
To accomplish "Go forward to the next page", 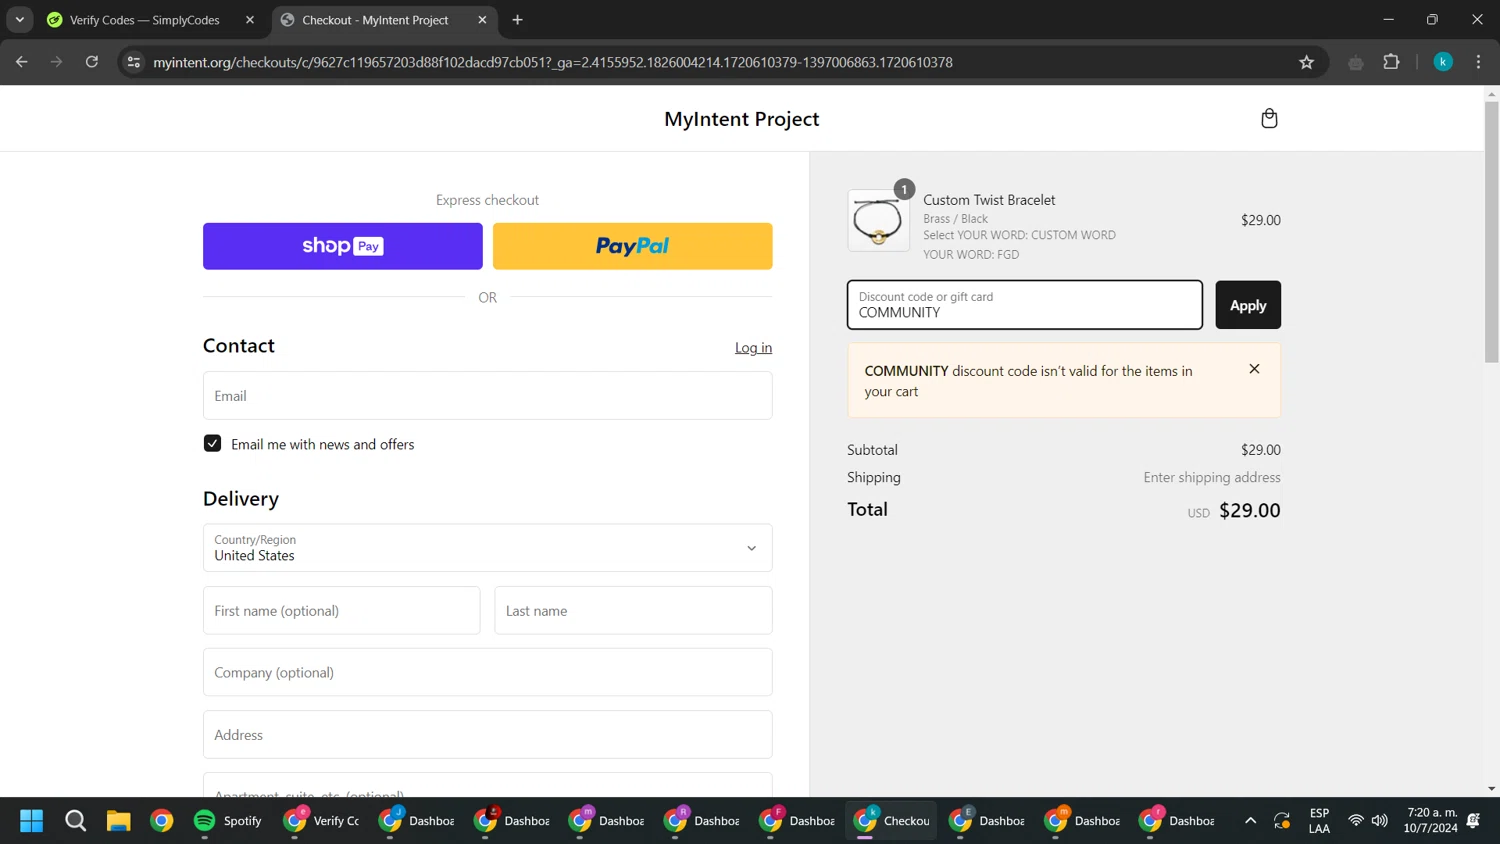I will [57, 62].
